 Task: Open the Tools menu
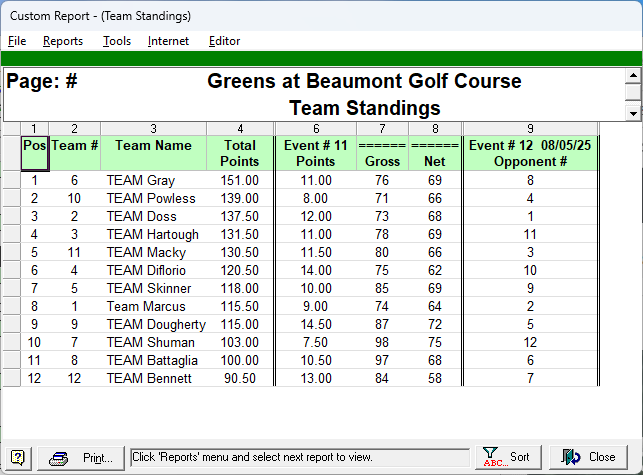click(x=117, y=41)
